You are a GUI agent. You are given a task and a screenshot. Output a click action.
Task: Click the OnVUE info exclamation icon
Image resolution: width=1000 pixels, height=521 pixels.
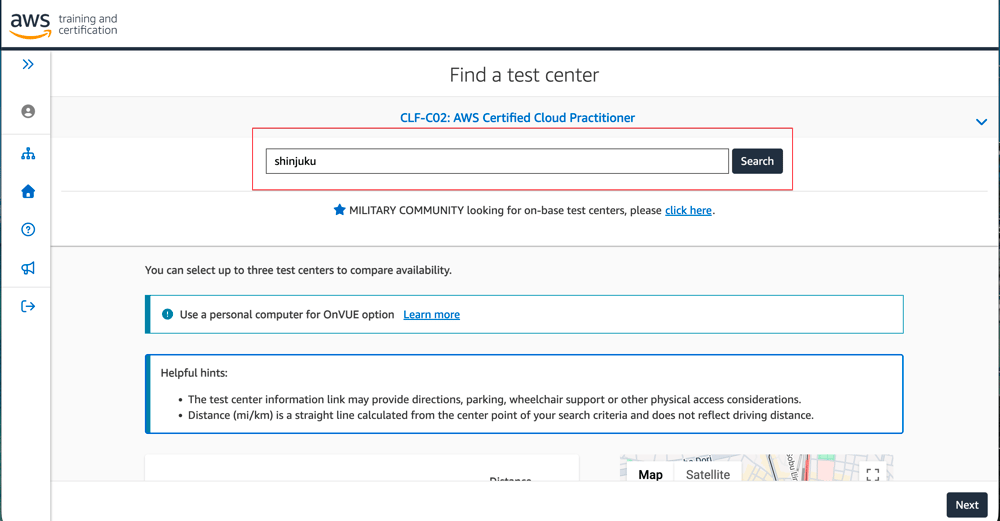(x=167, y=314)
